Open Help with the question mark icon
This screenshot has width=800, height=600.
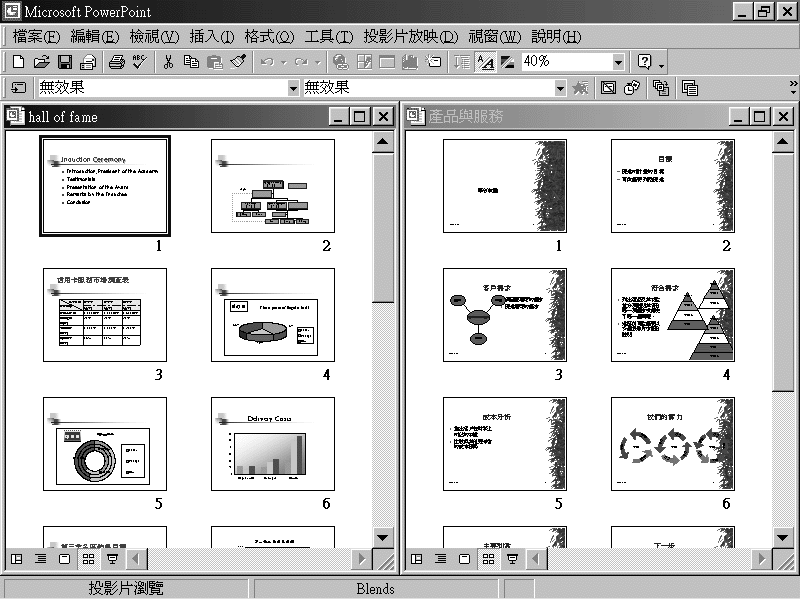tap(644, 62)
